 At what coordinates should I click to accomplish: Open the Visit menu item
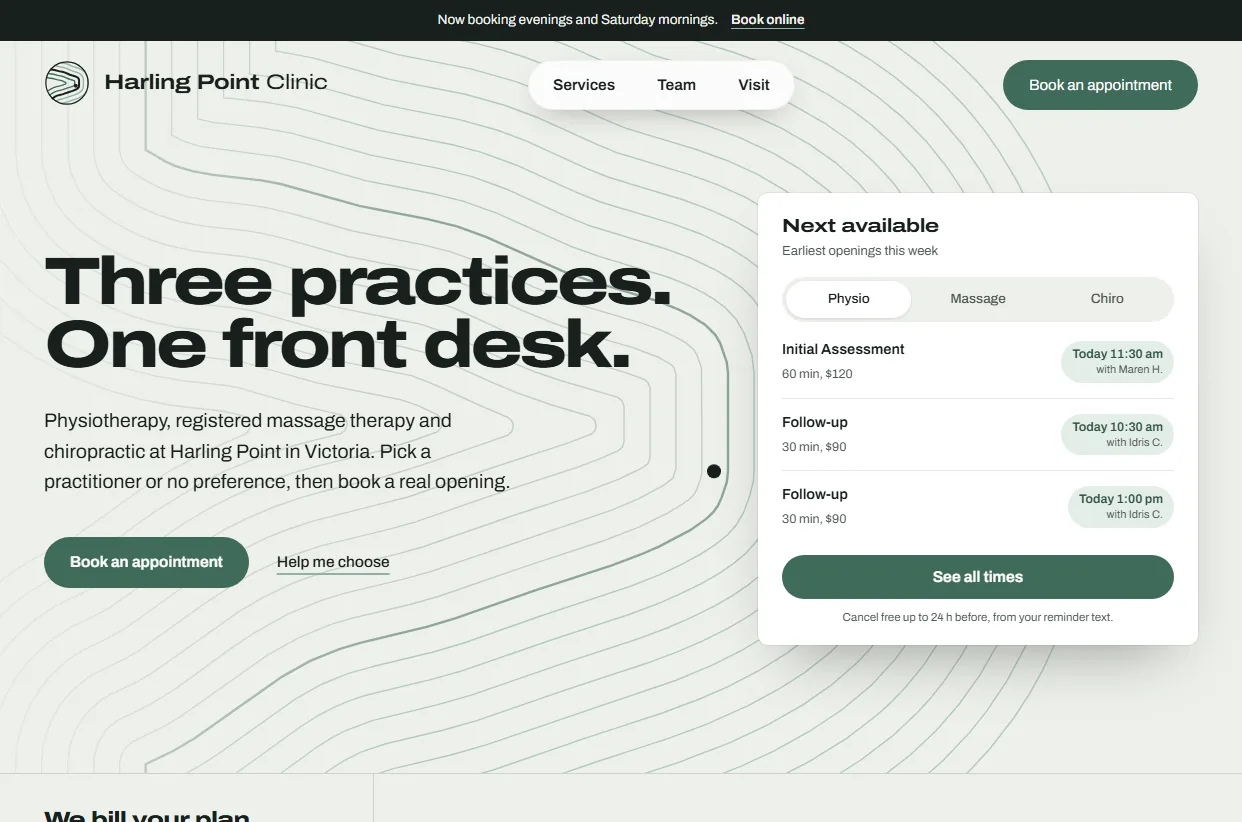pos(754,85)
